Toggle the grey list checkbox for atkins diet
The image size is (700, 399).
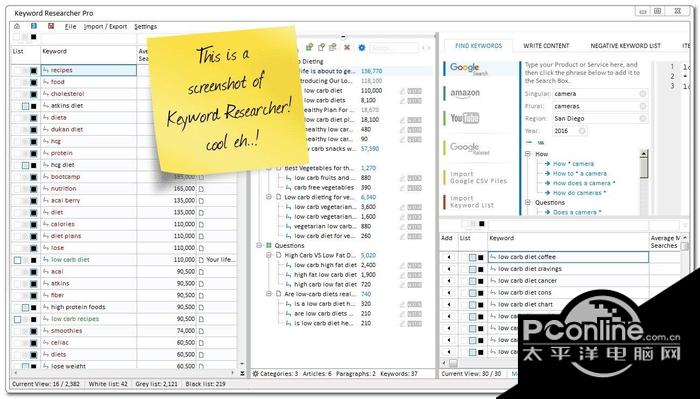(x=25, y=106)
